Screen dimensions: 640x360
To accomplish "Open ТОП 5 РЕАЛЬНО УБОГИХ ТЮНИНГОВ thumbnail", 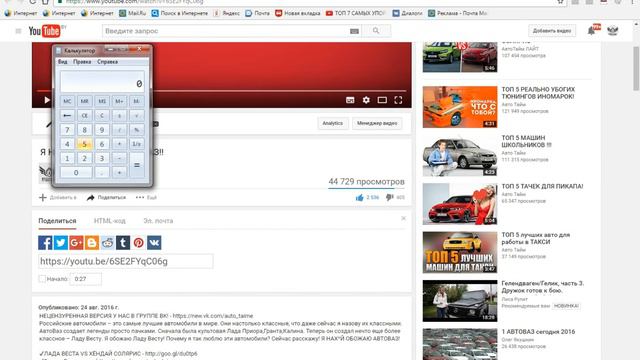I will tap(460, 107).
